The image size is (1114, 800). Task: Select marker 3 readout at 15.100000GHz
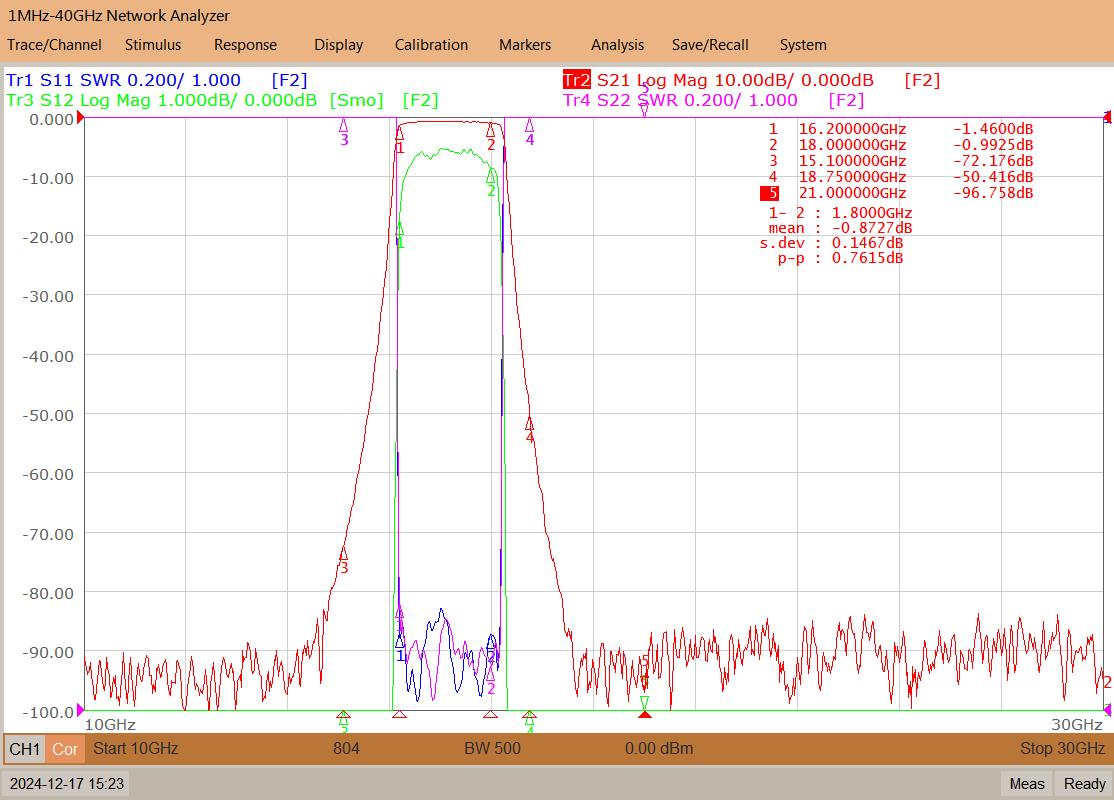pos(900,161)
